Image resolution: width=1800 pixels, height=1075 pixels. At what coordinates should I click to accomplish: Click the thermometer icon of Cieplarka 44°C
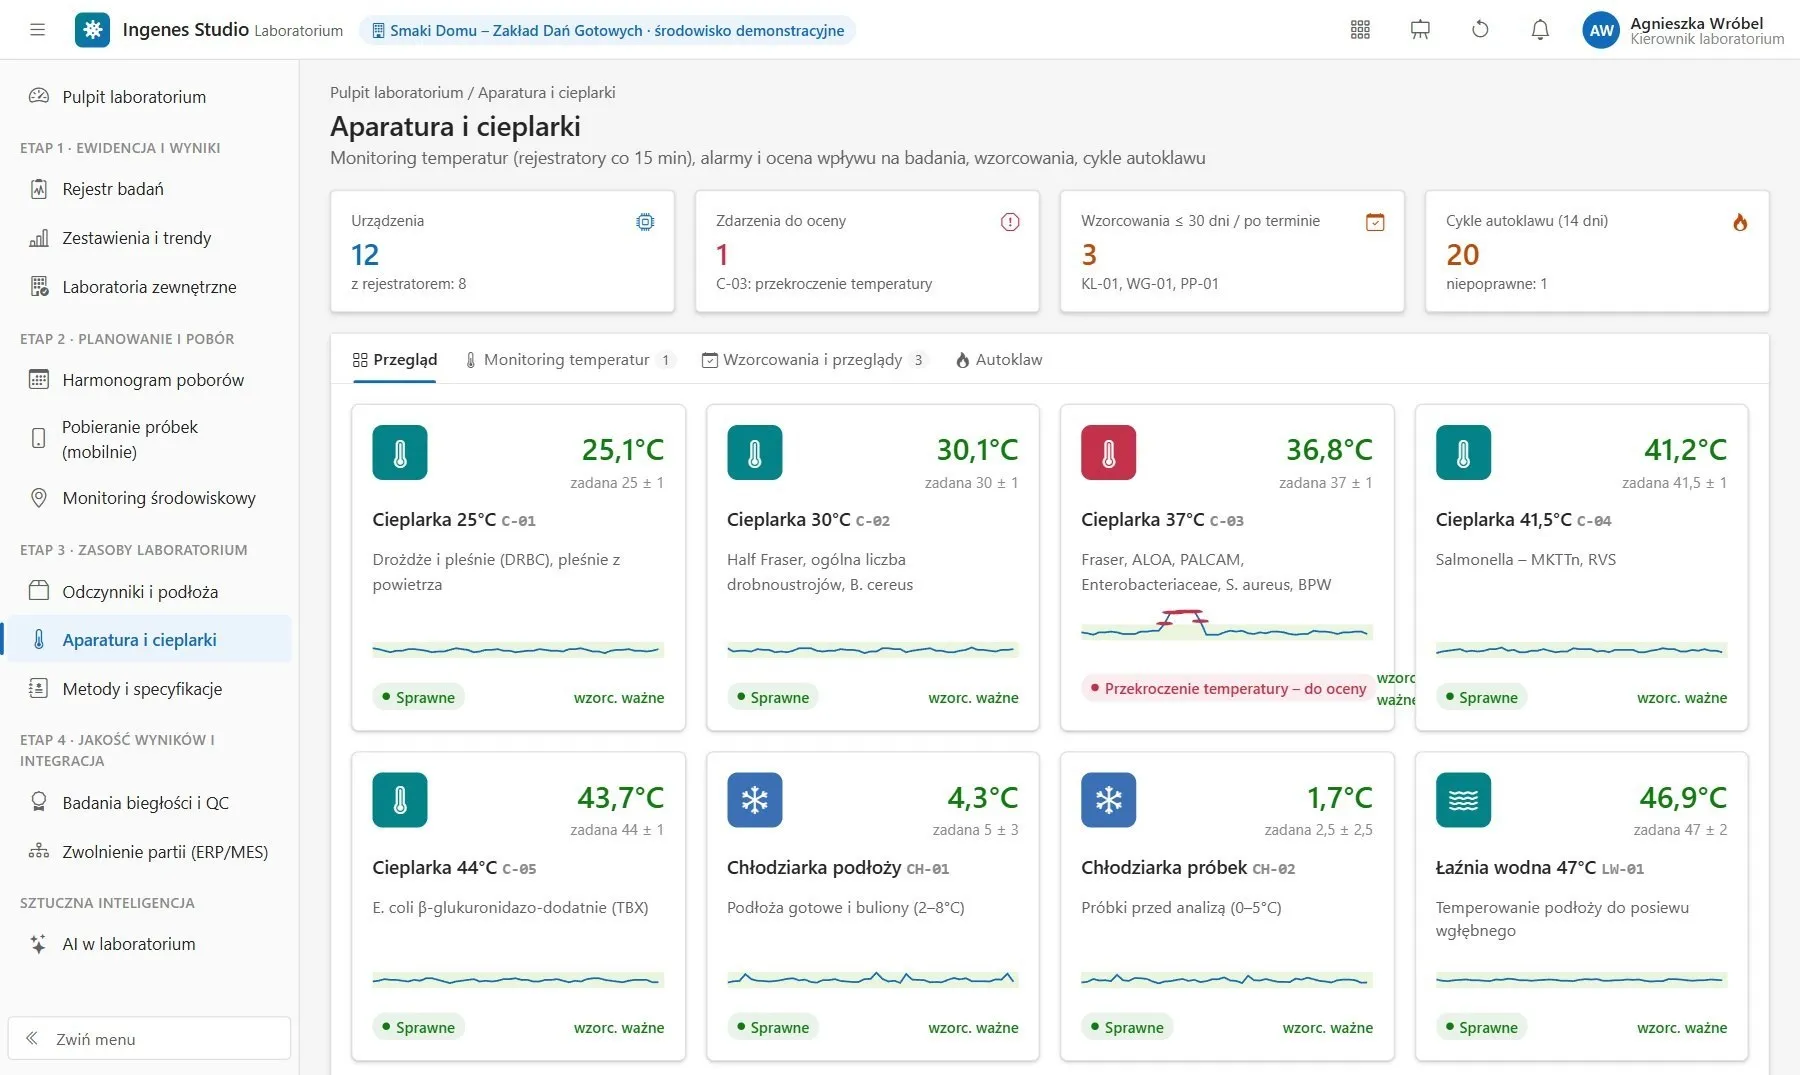click(400, 800)
